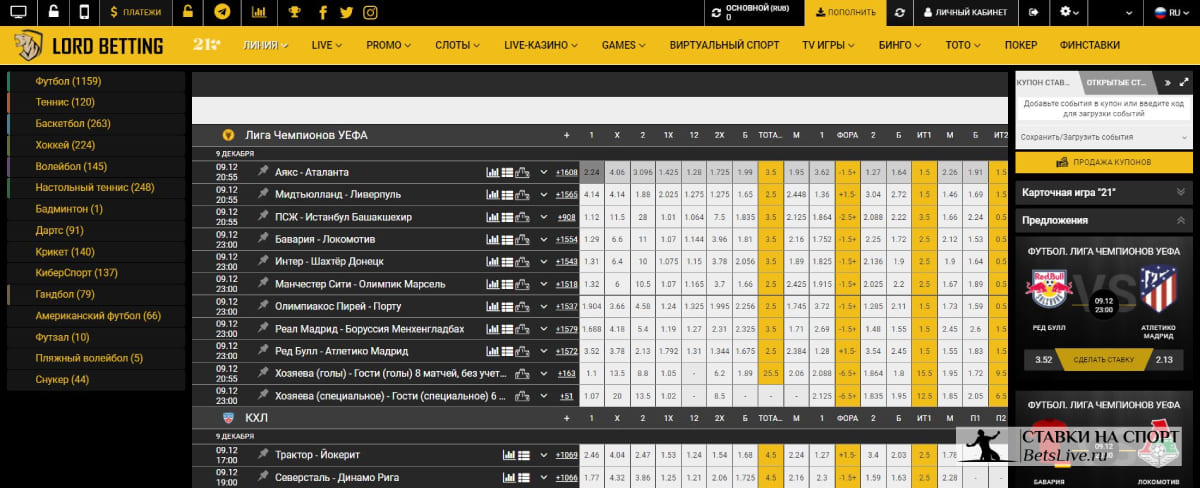This screenshot has height=488, width=1200.
Task: Visit the Facebook page icon
Action: pos(322,12)
